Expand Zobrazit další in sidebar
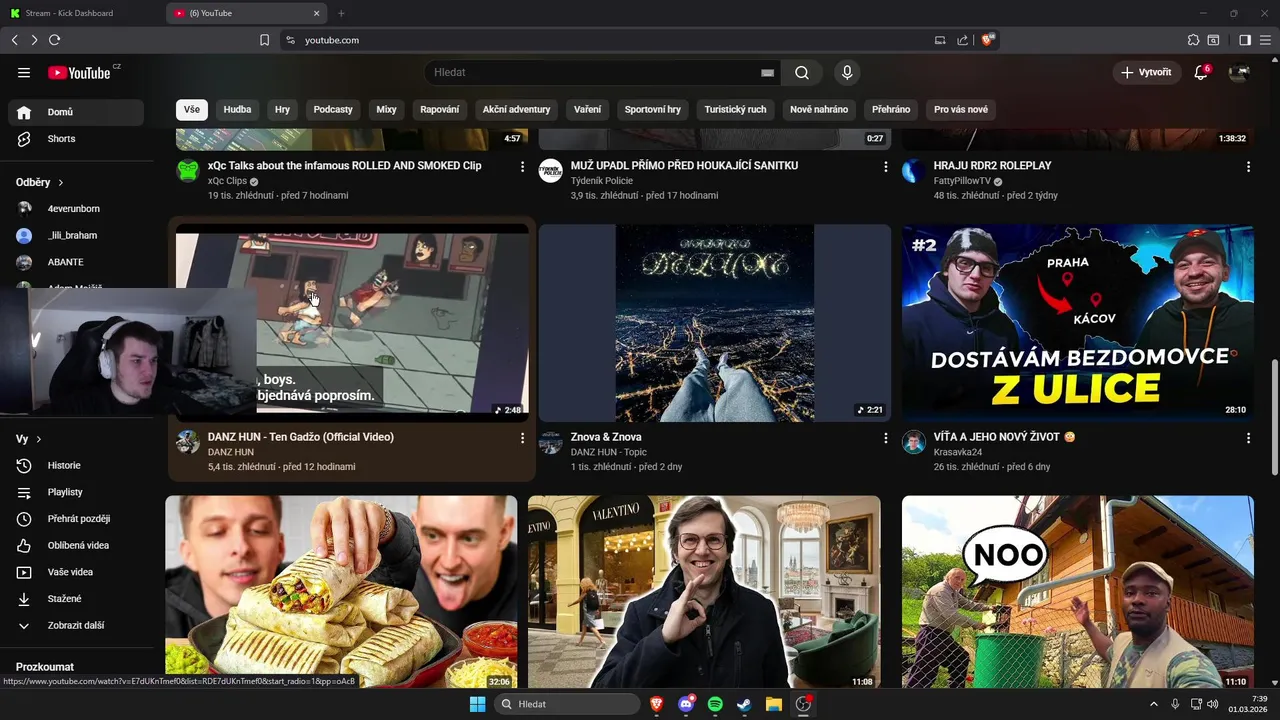This screenshot has height=720, width=1280. (x=76, y=626)
